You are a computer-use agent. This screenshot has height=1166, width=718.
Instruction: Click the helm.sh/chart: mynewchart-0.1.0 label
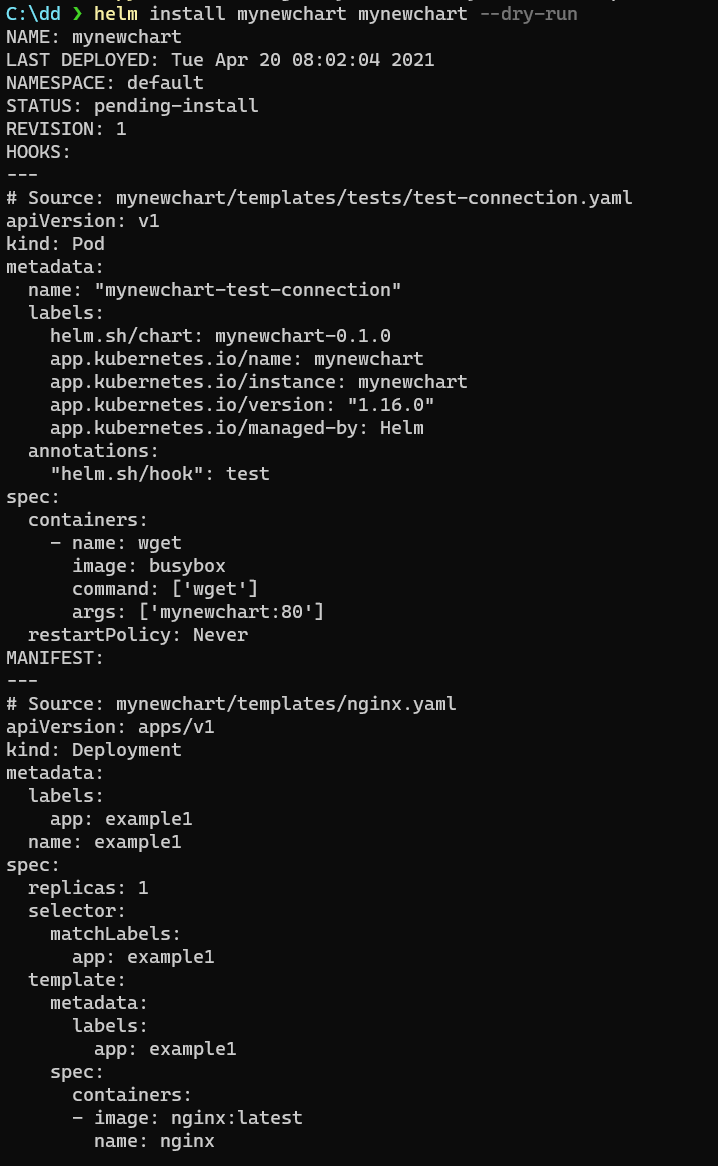click(x=220, y=336)
